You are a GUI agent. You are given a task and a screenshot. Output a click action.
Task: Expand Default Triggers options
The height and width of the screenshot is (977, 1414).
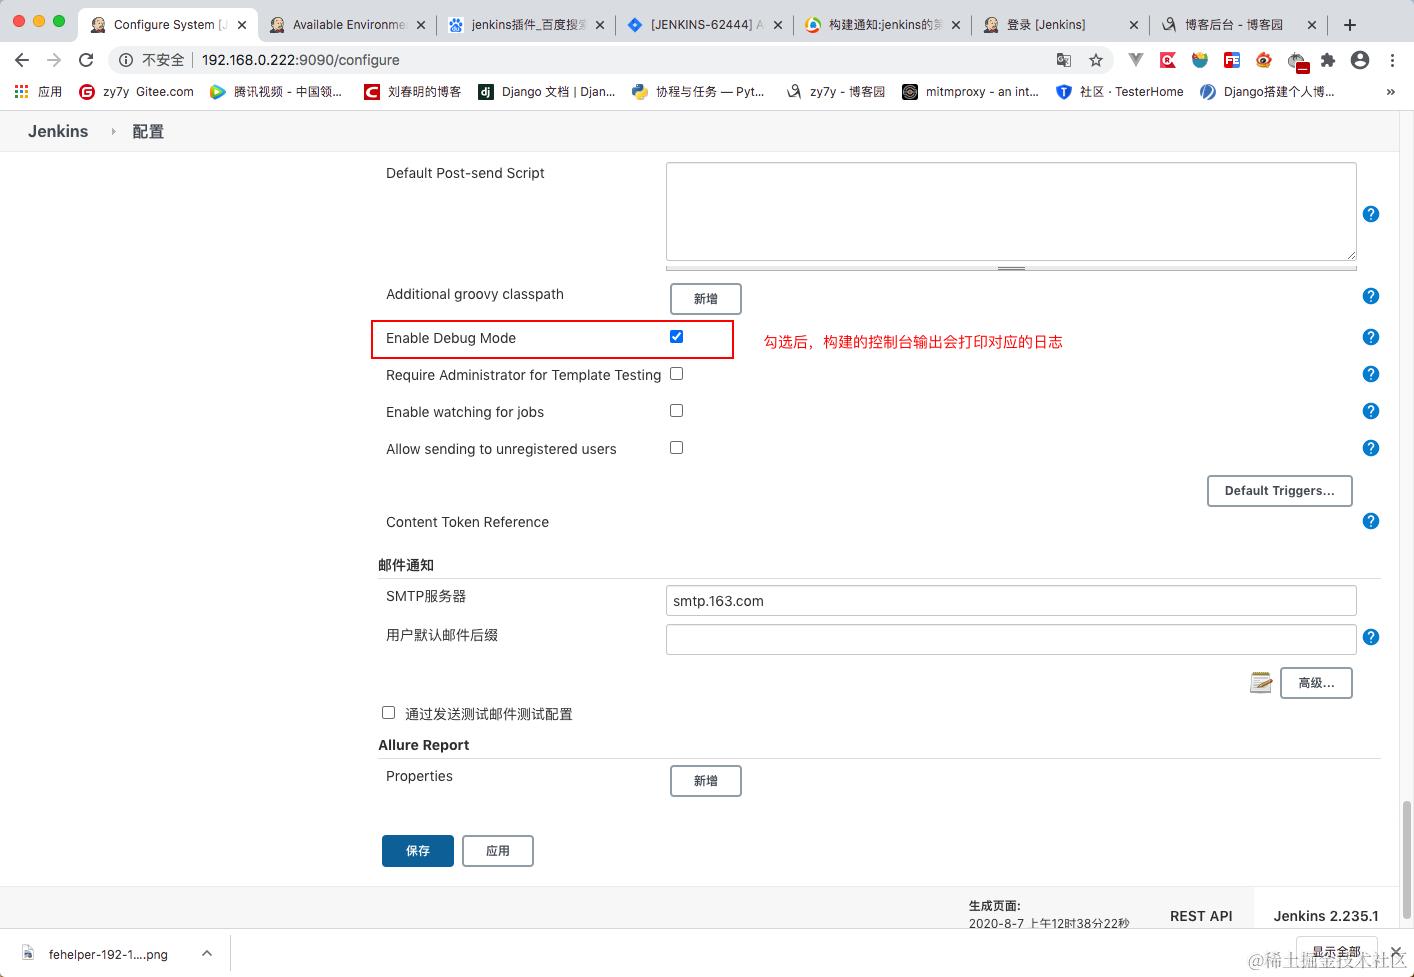[x=1280, y=490]
